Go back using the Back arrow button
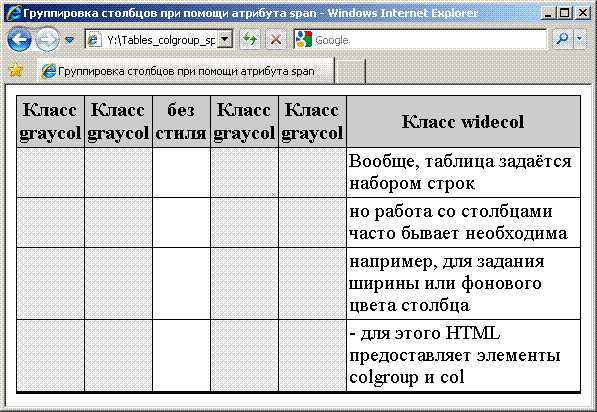Viewport: 597px width, 412px height. 19,39
